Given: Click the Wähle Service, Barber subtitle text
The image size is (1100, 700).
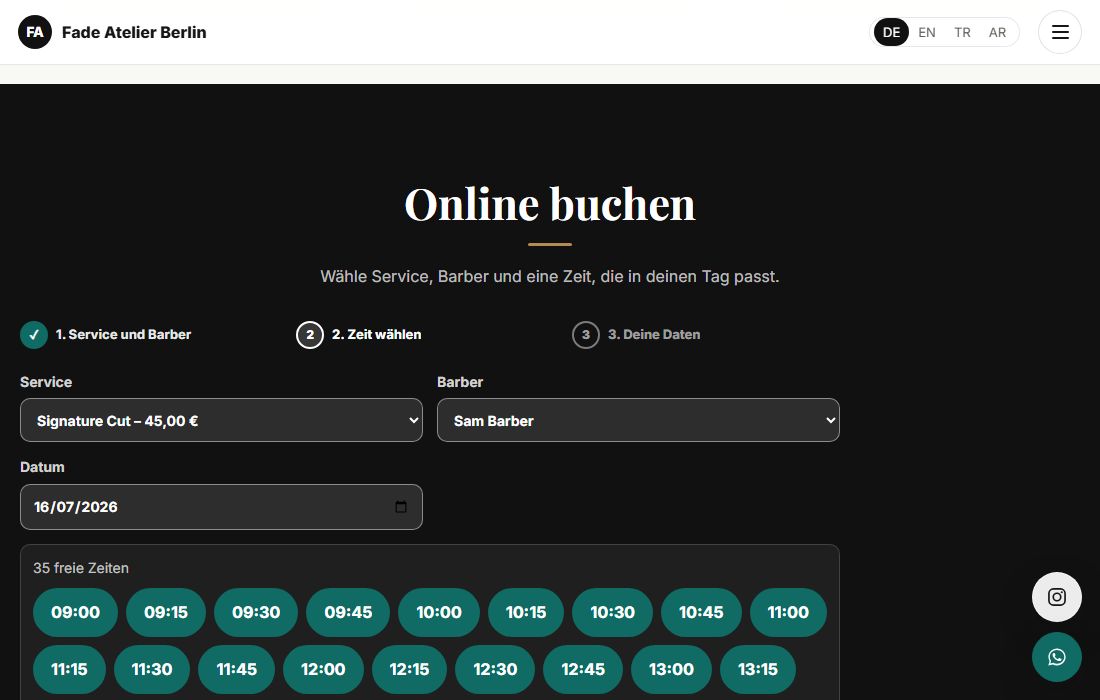Looking at the screenshot, I should click(550, 276).
